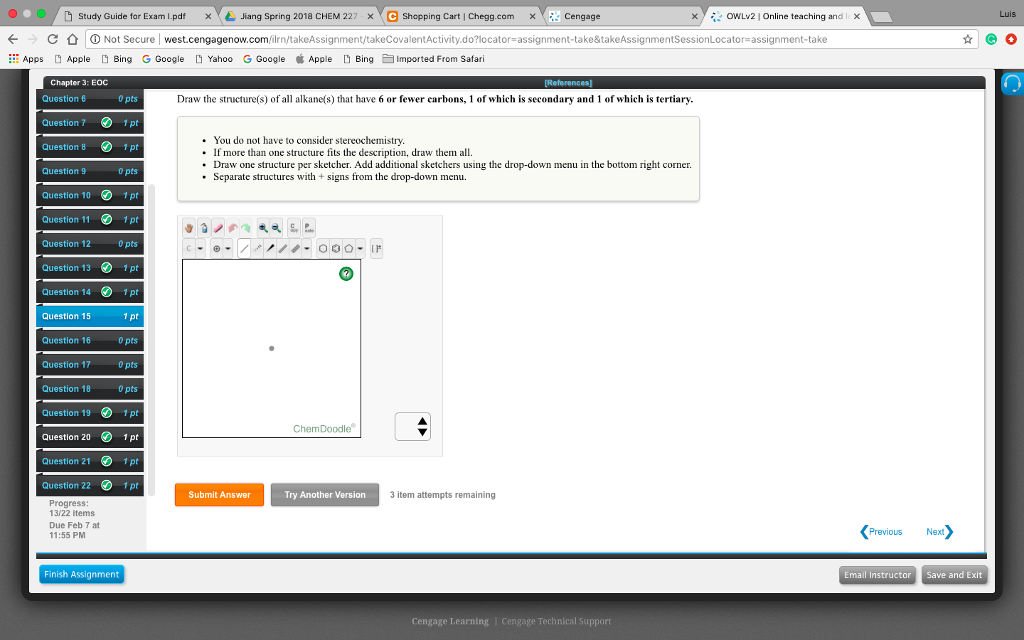Click the Try Another Version button

click(x=325, y=495)
